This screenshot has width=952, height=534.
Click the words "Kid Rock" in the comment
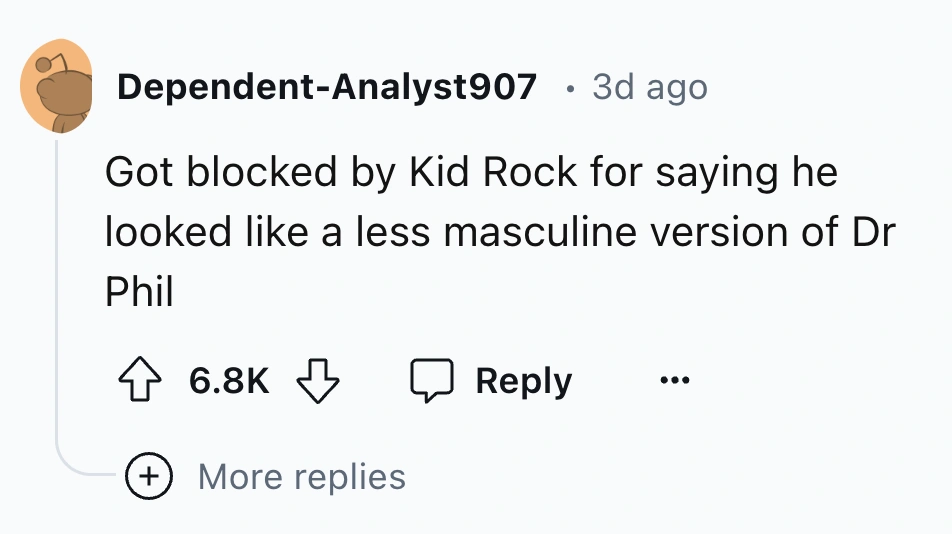tap(493, 173)
